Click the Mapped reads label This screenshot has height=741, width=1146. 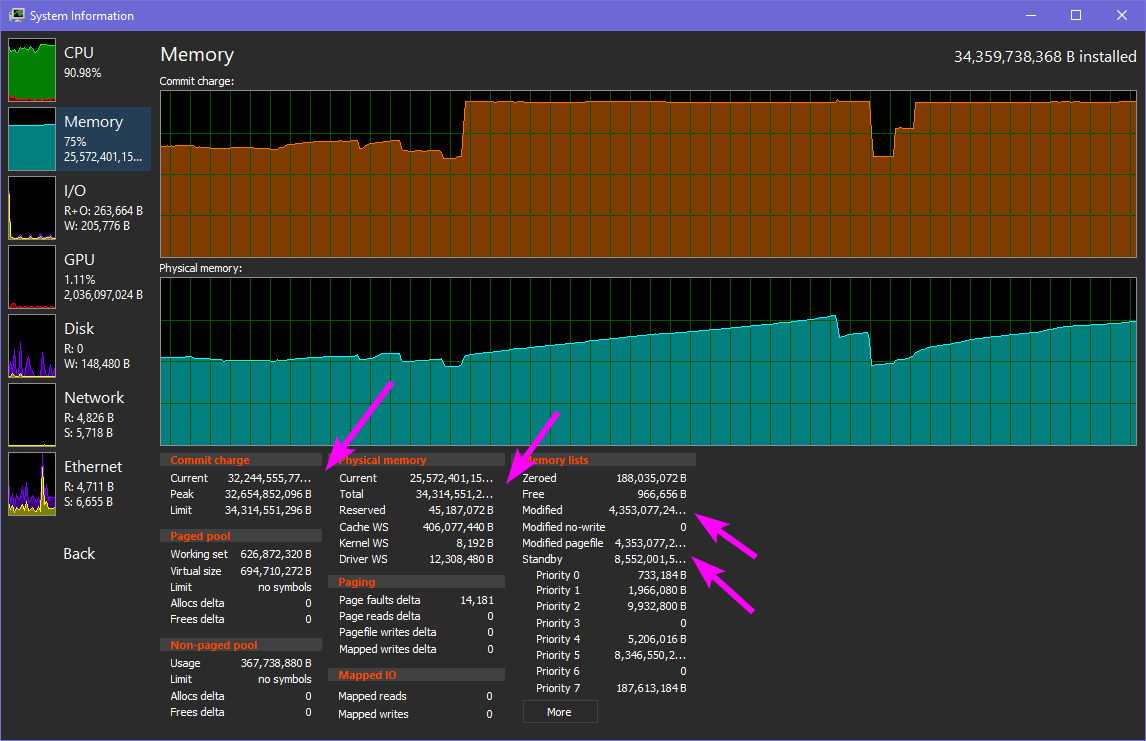point(373,696)
